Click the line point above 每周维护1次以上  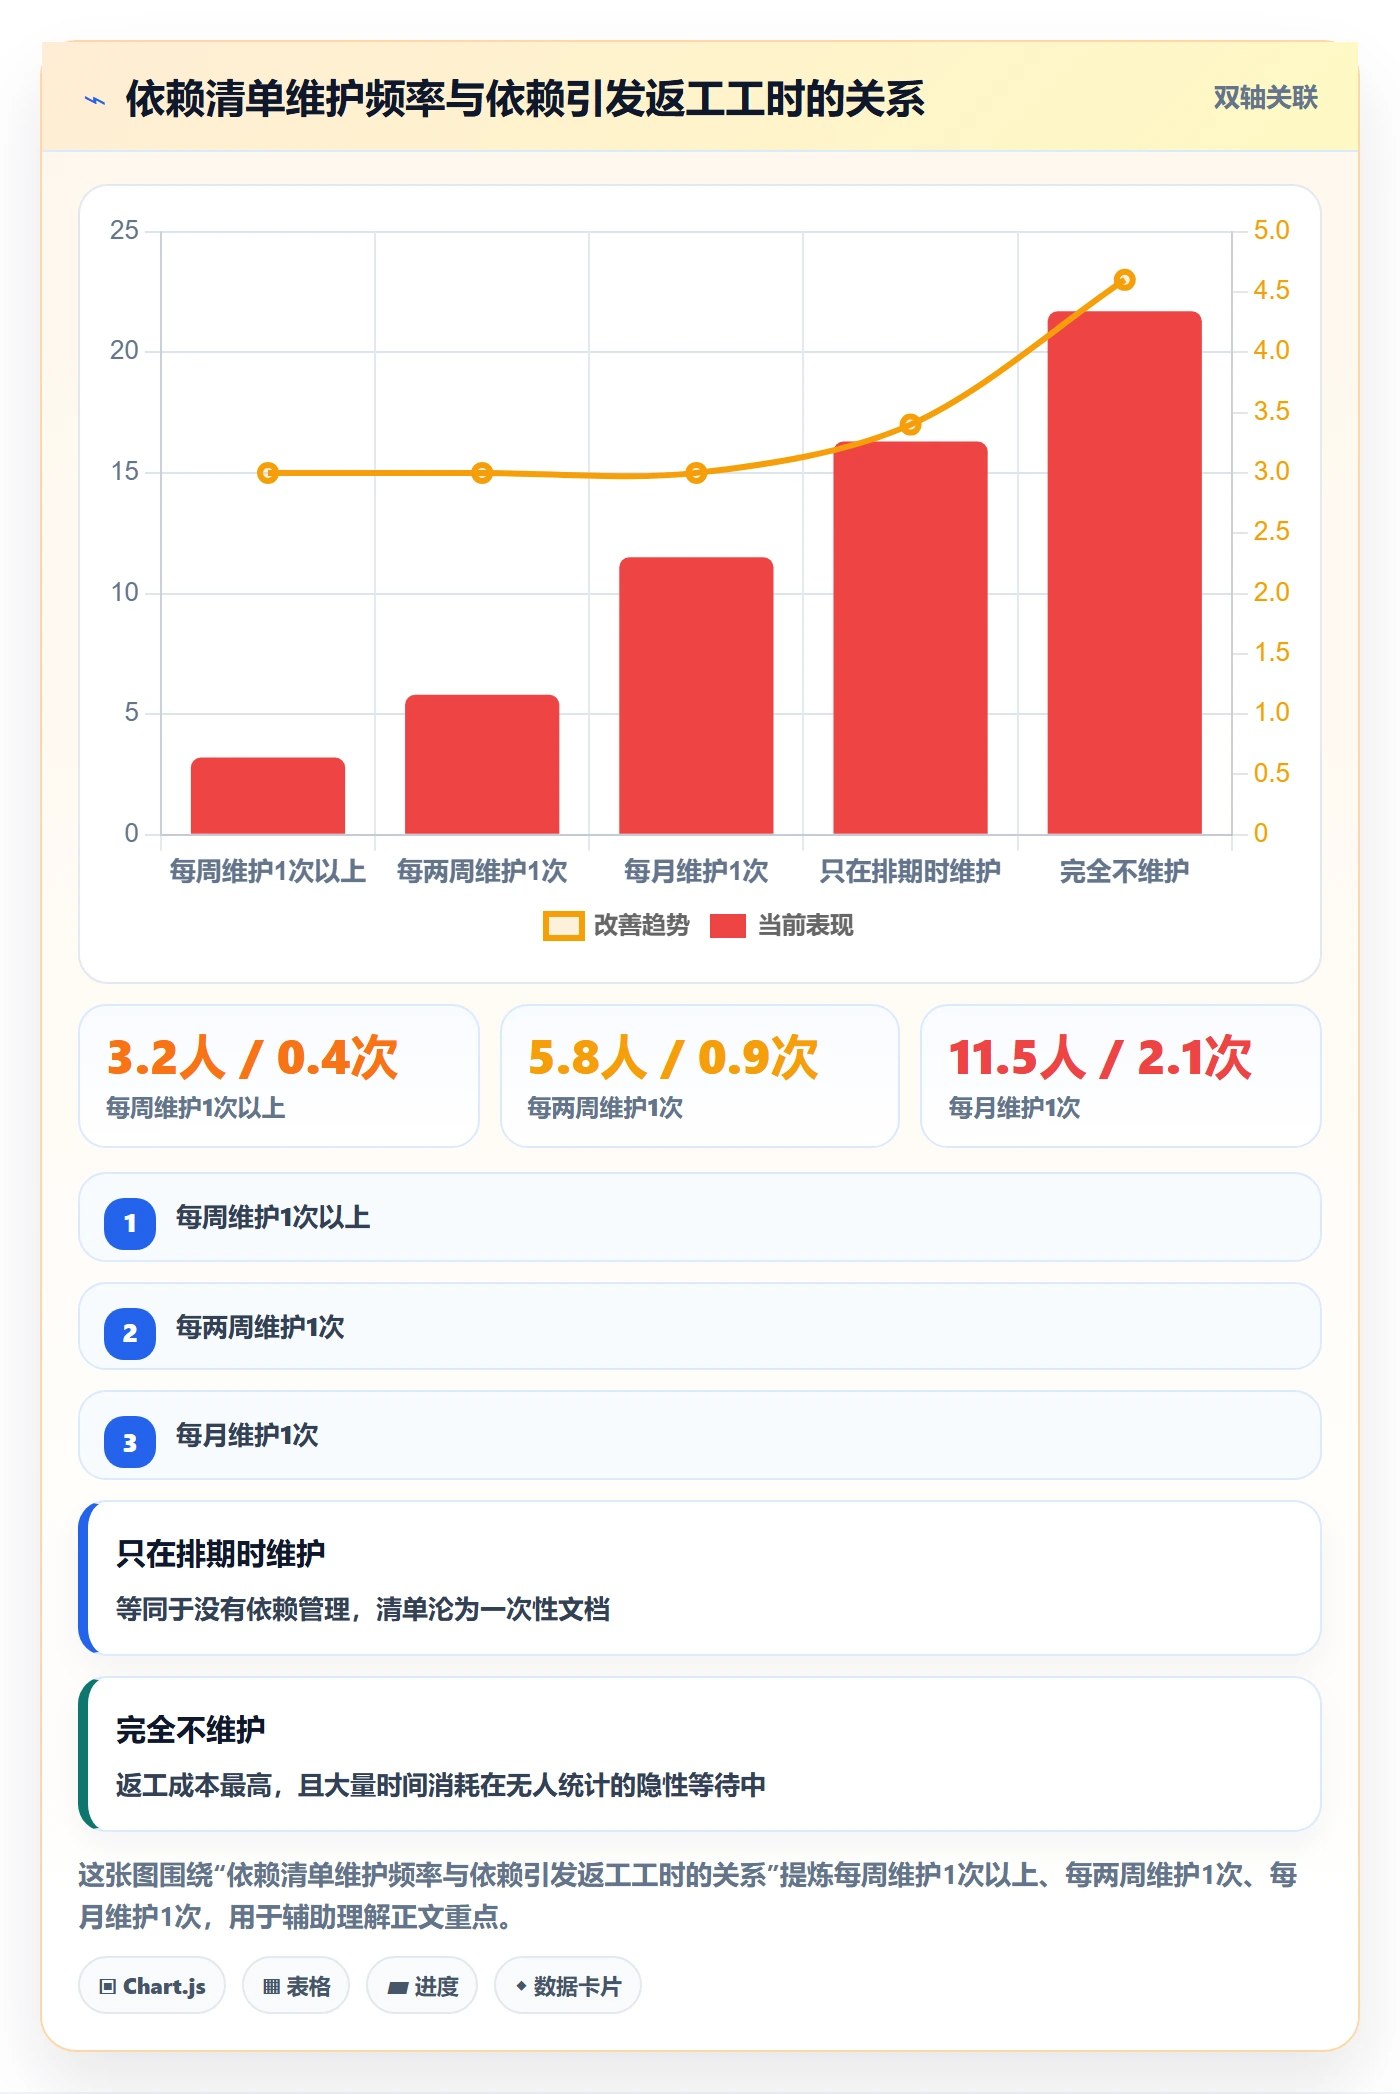(268, 473)
